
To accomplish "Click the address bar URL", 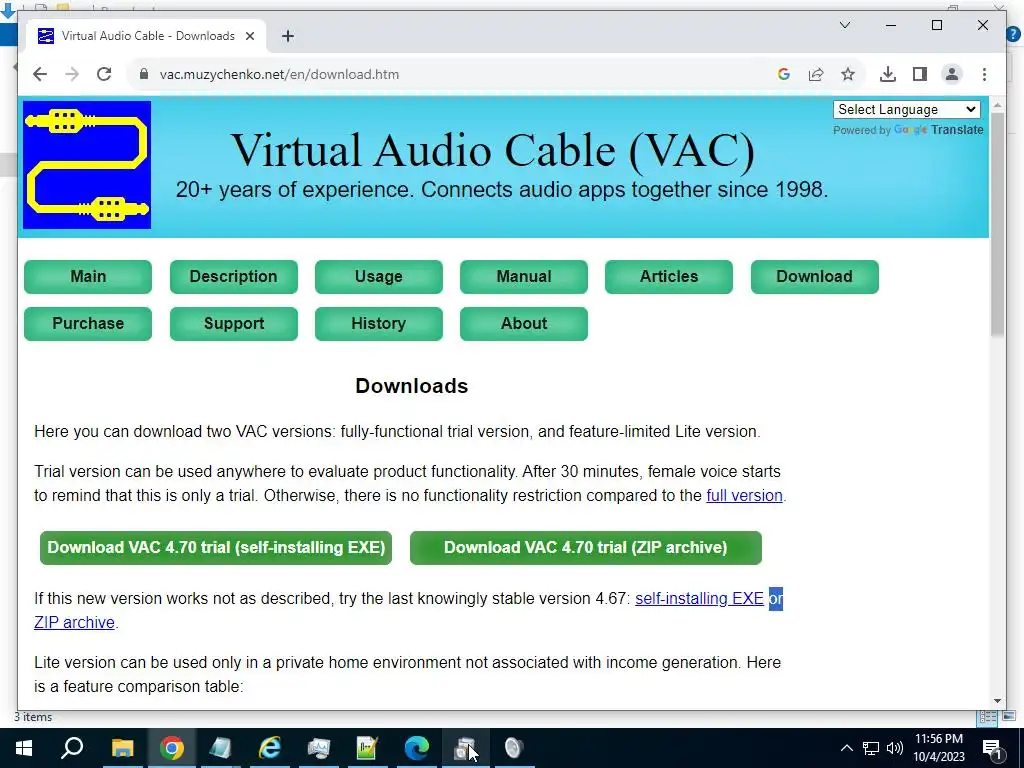I will click(x=280, y=74).
